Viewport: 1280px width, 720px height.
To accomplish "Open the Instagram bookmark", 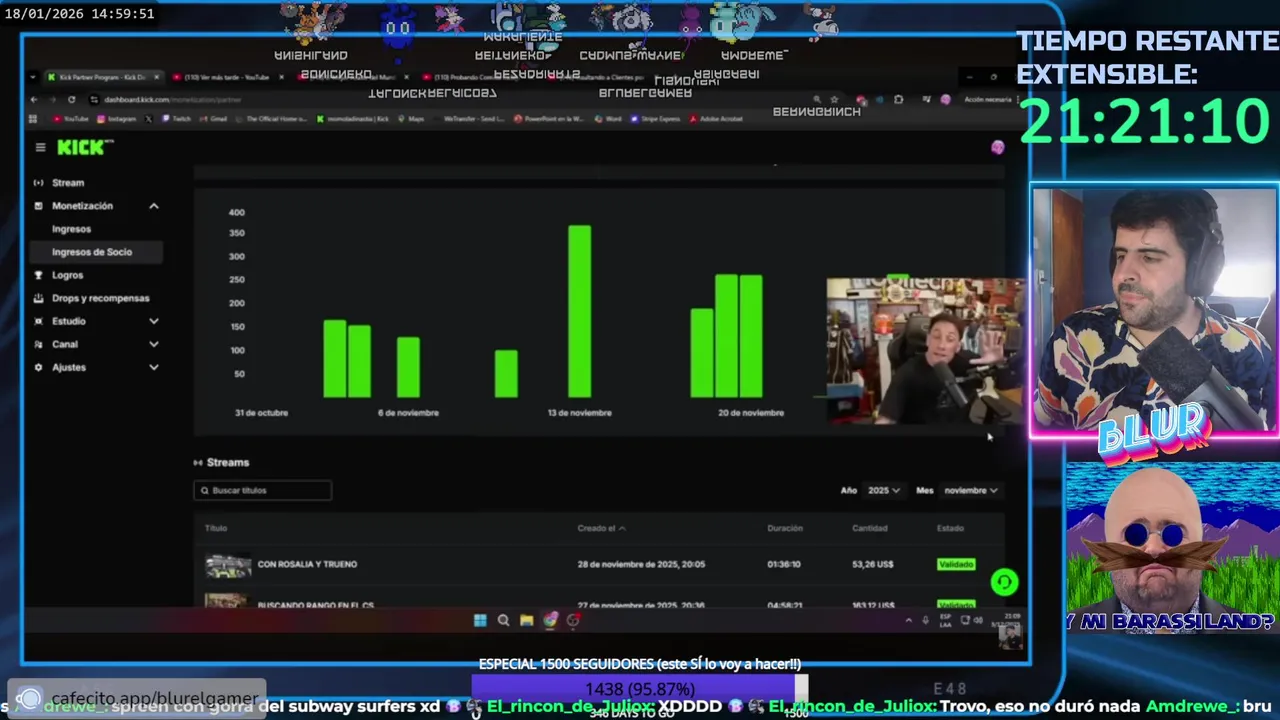I will (x=118, y=118).
